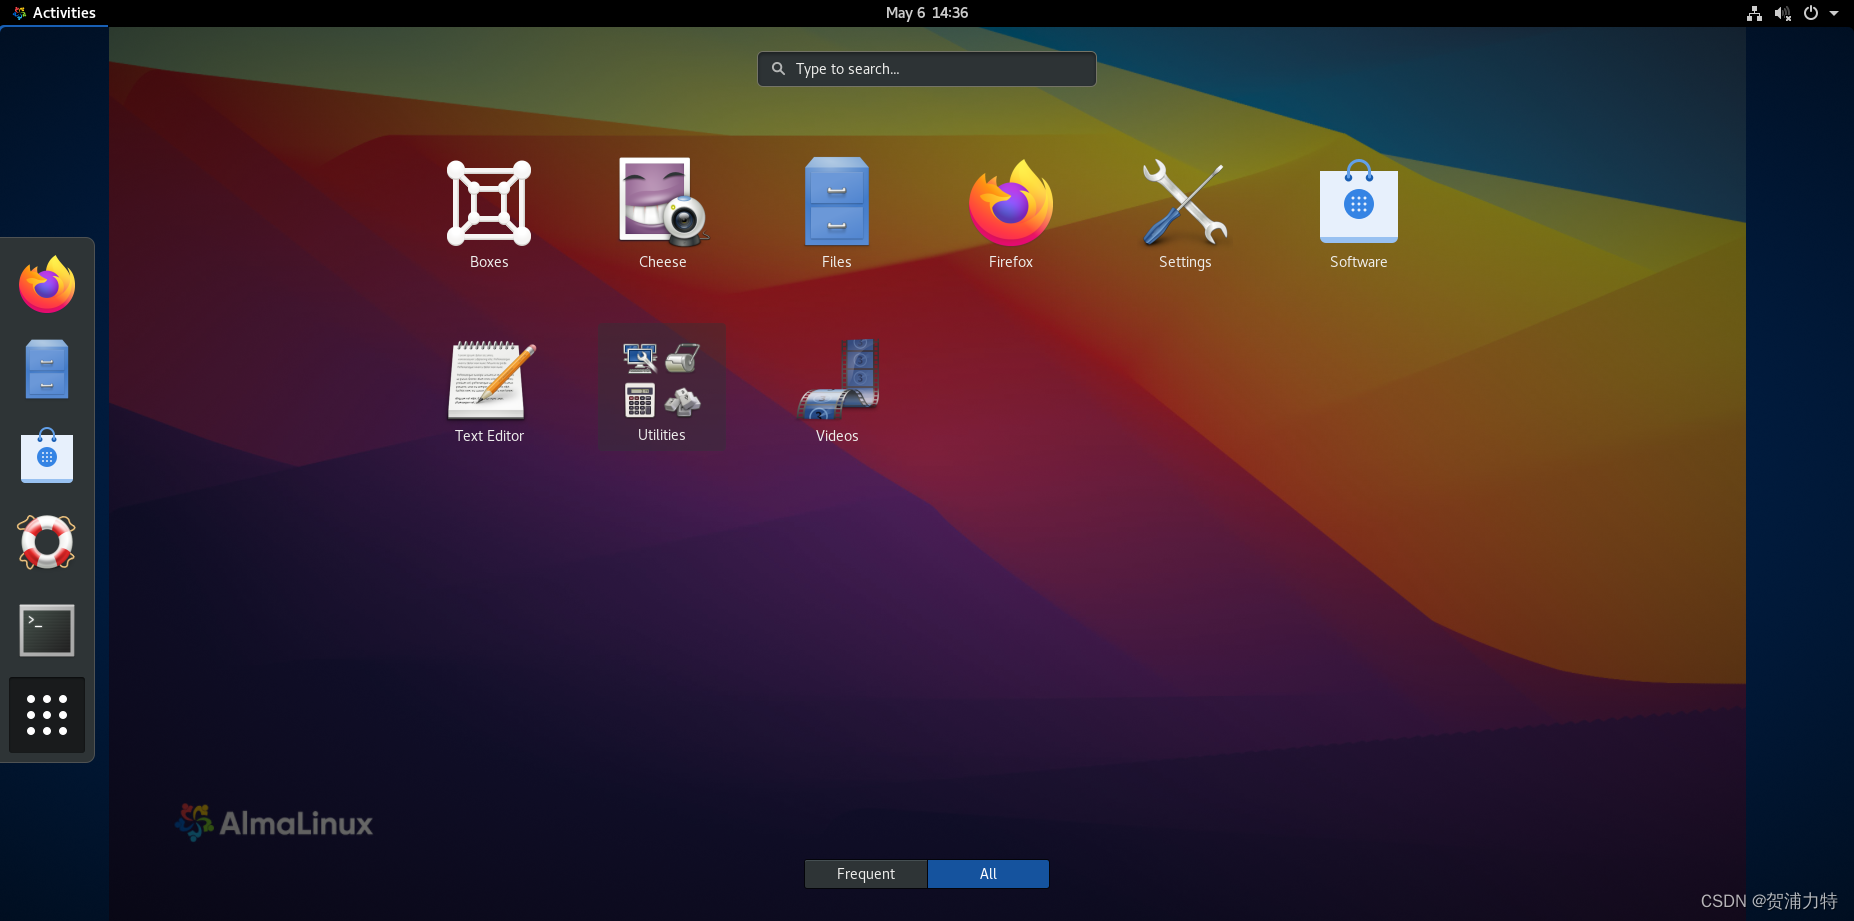Open the Settings application
The image size is (1854, 921).
pos(1185,202)
